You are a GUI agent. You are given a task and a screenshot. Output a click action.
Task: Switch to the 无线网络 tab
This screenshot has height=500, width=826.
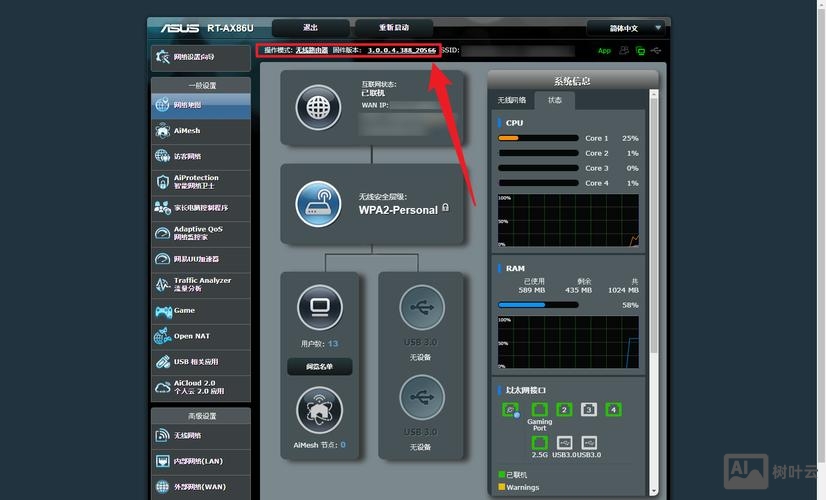[x=512, y=100]
